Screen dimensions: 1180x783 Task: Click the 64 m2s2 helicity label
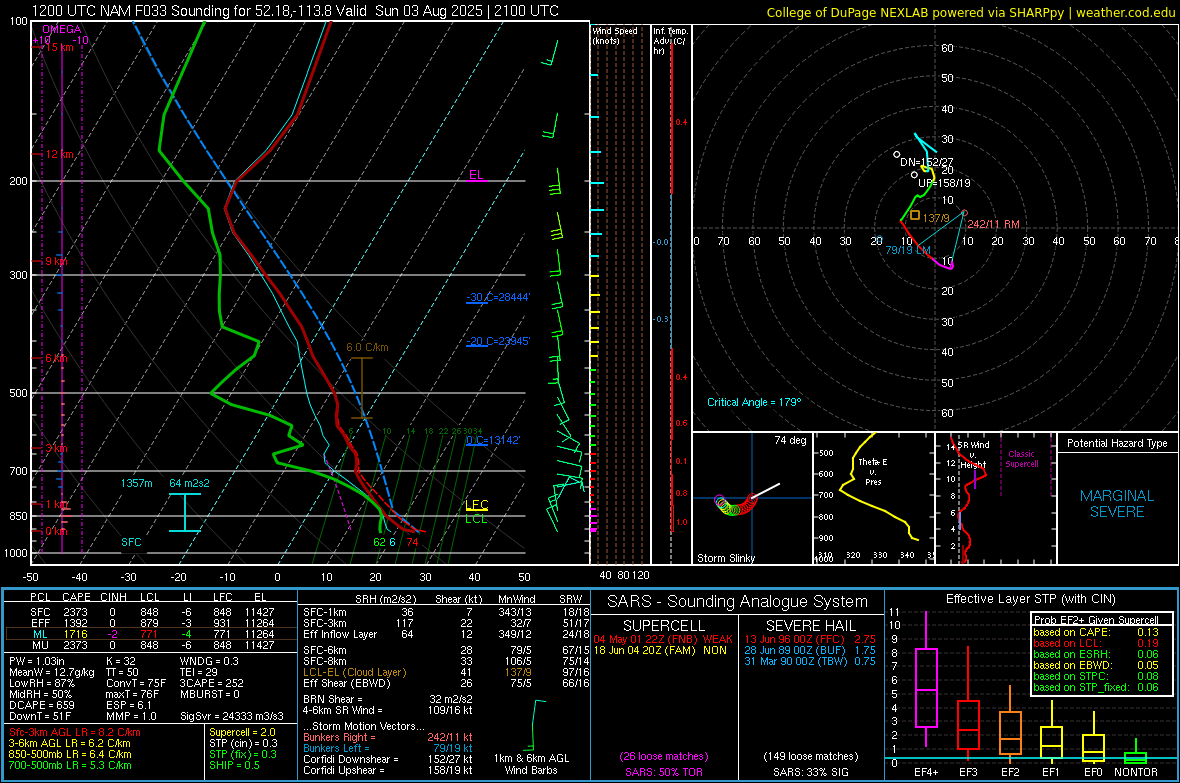(190, 483)
